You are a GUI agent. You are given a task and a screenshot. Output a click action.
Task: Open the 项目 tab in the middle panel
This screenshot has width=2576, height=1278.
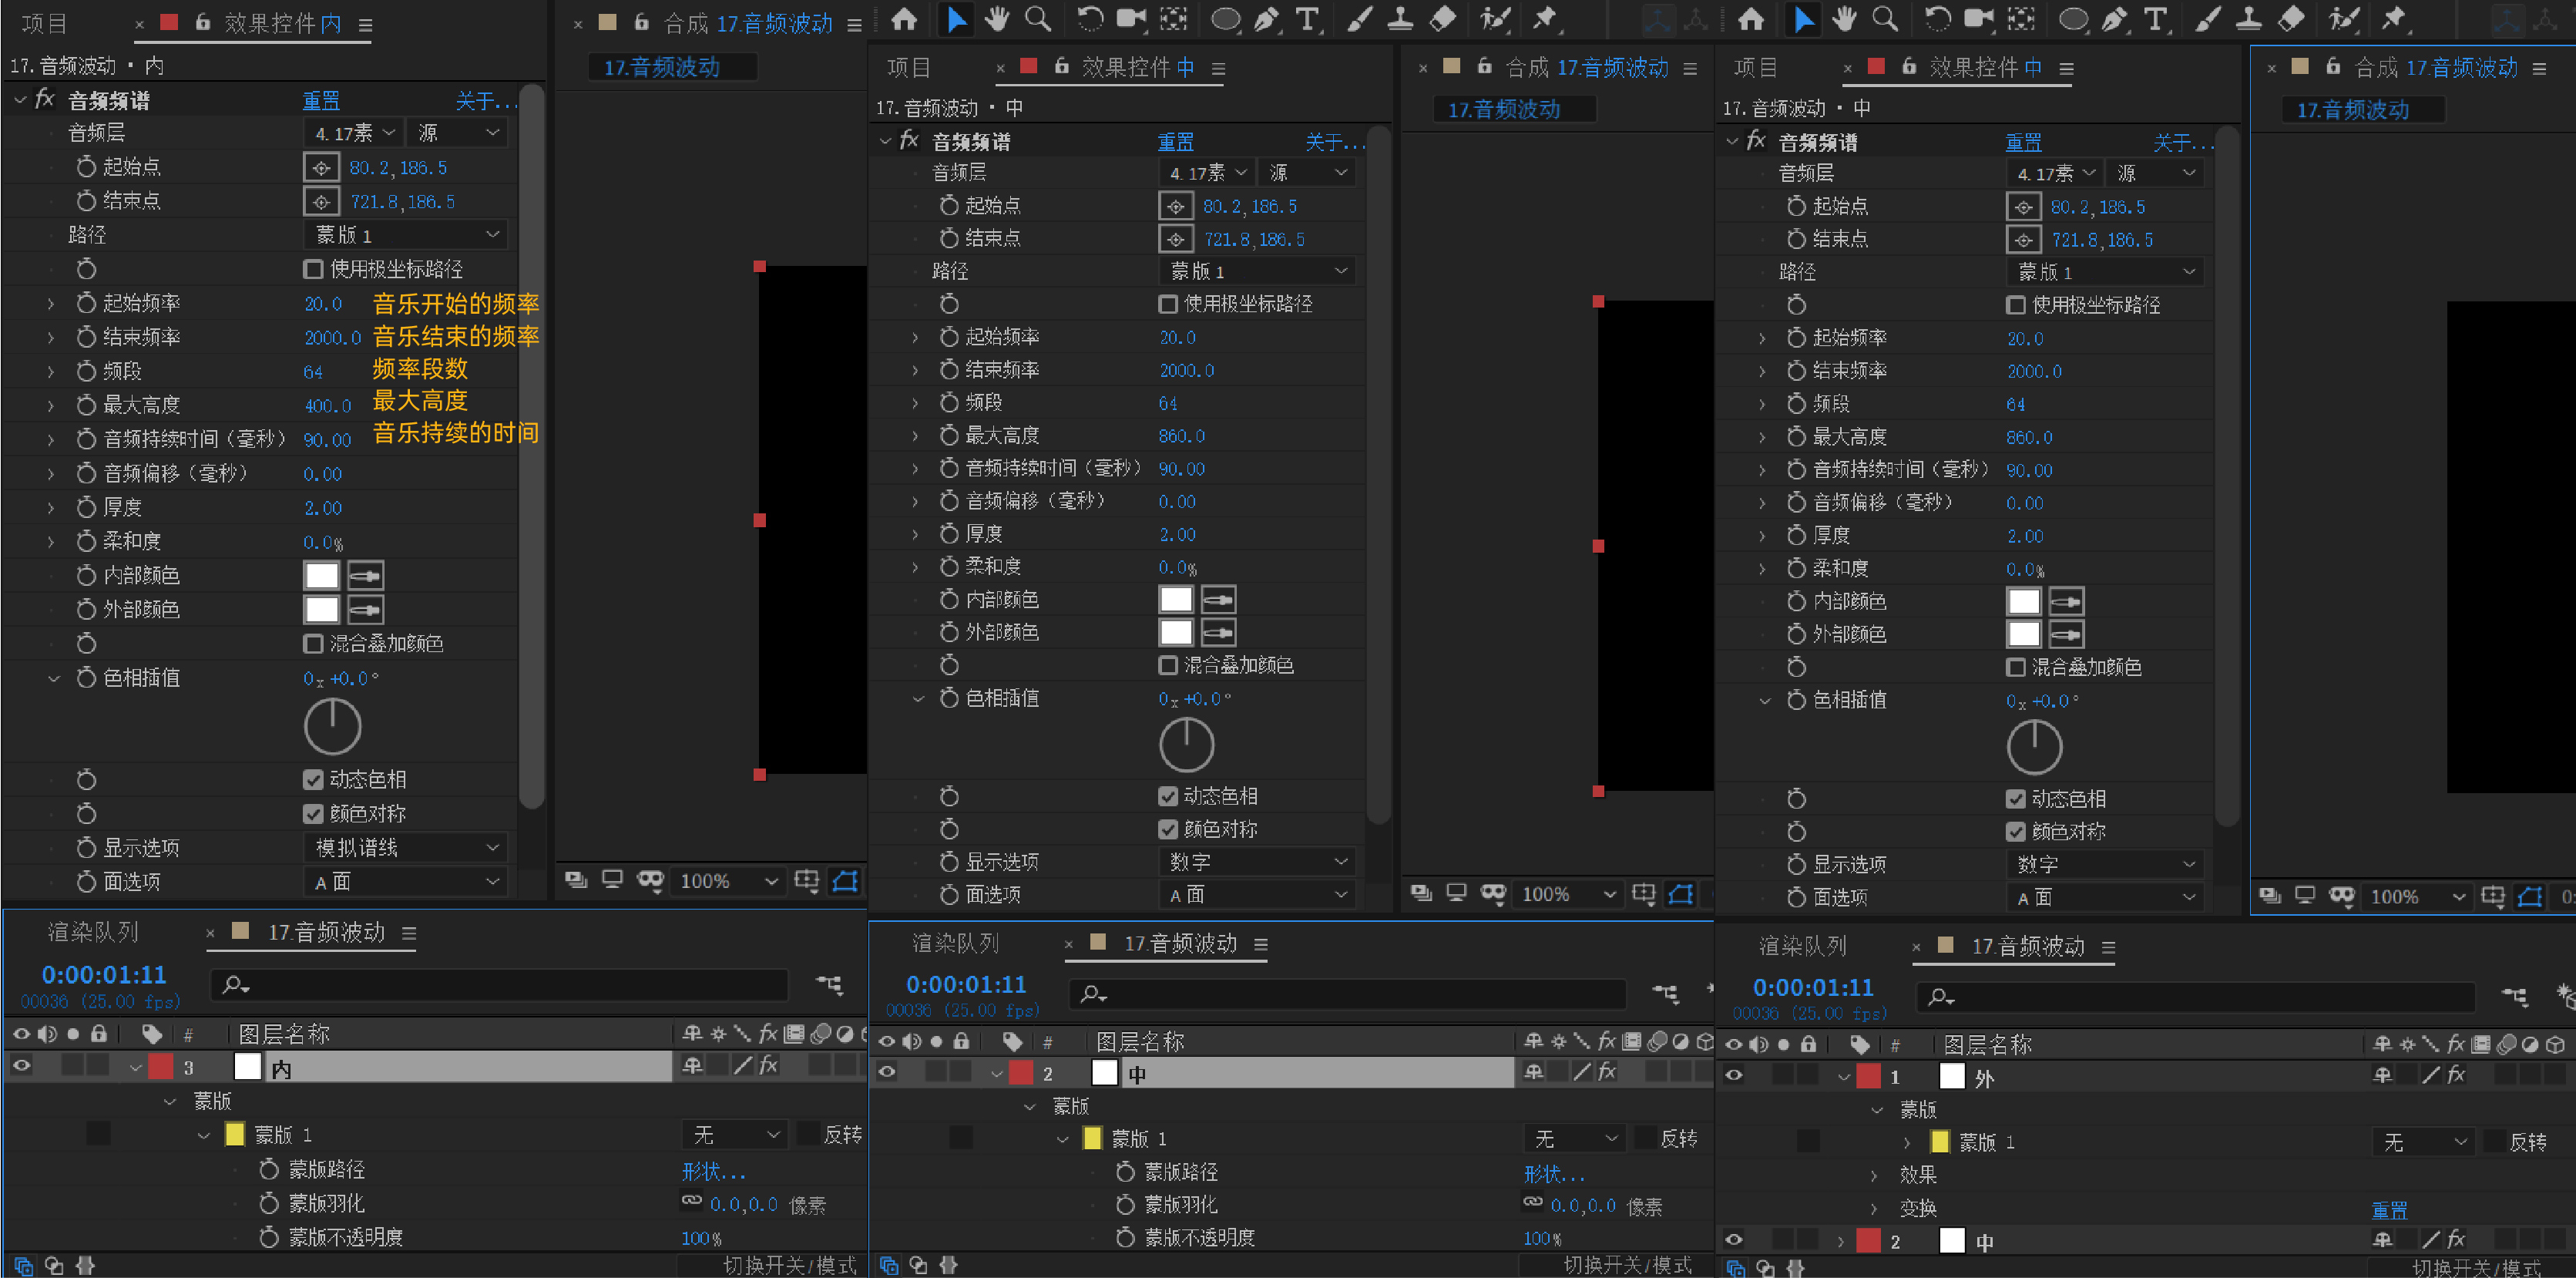(908, 67)
